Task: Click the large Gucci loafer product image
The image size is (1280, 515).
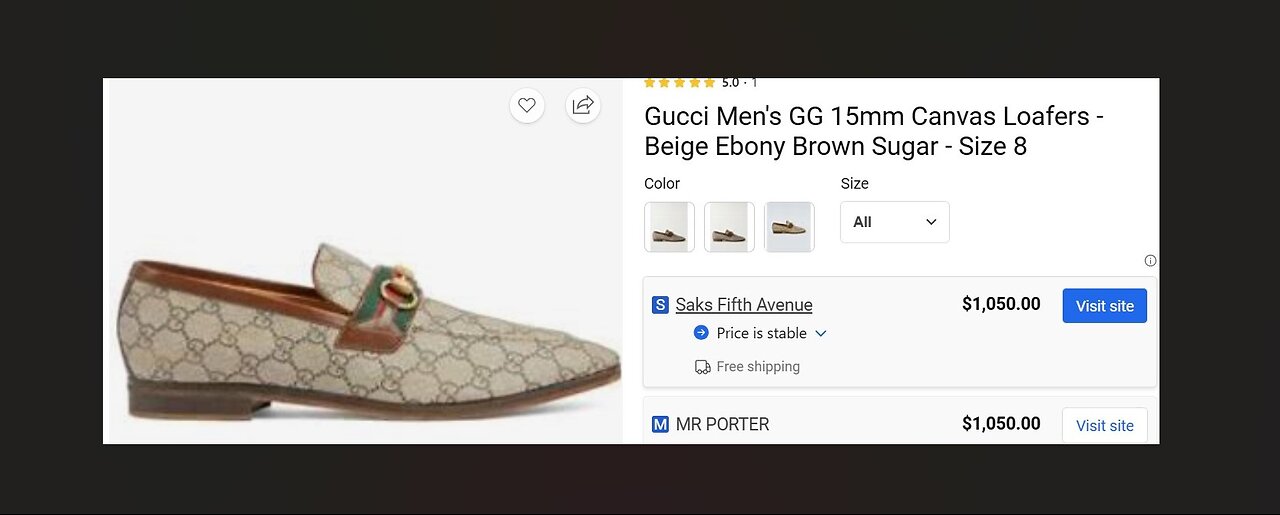Action: coord(370,330)
